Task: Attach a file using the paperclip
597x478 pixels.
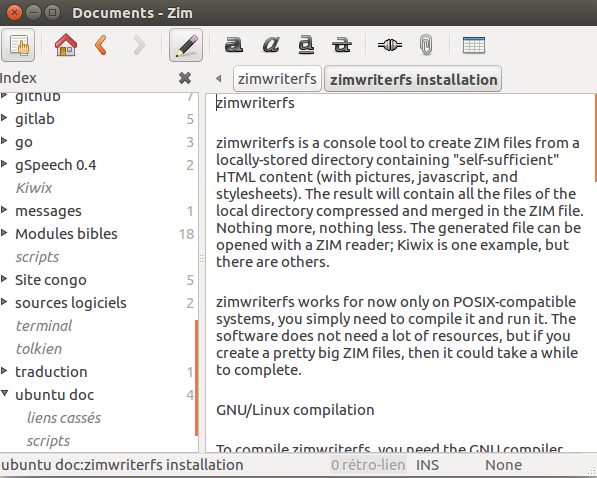Action: click(x=426, y=45)
